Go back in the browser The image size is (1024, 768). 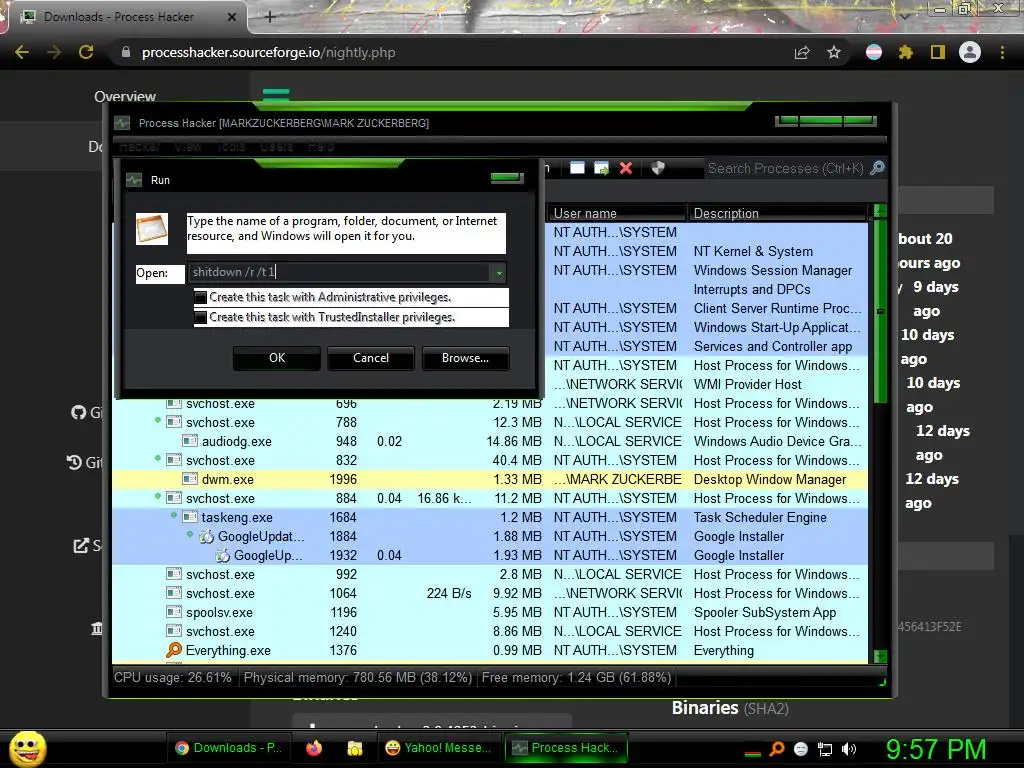tap(22, 52)
